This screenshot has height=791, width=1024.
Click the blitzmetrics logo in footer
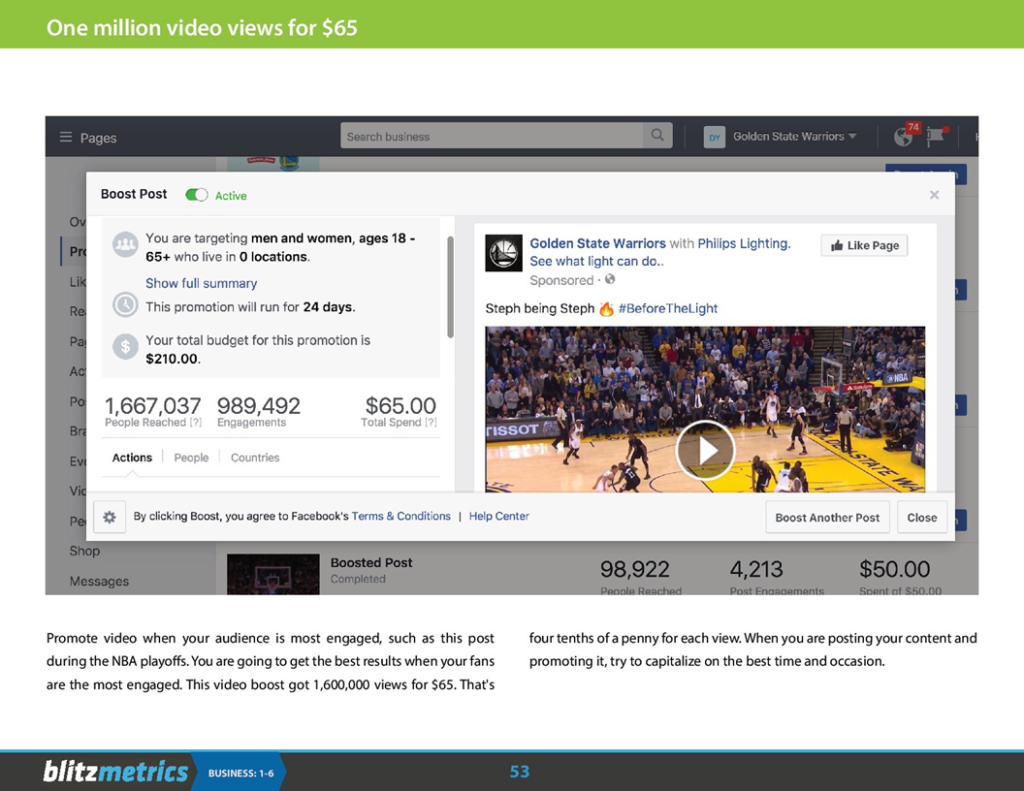(x=116, y=771)
